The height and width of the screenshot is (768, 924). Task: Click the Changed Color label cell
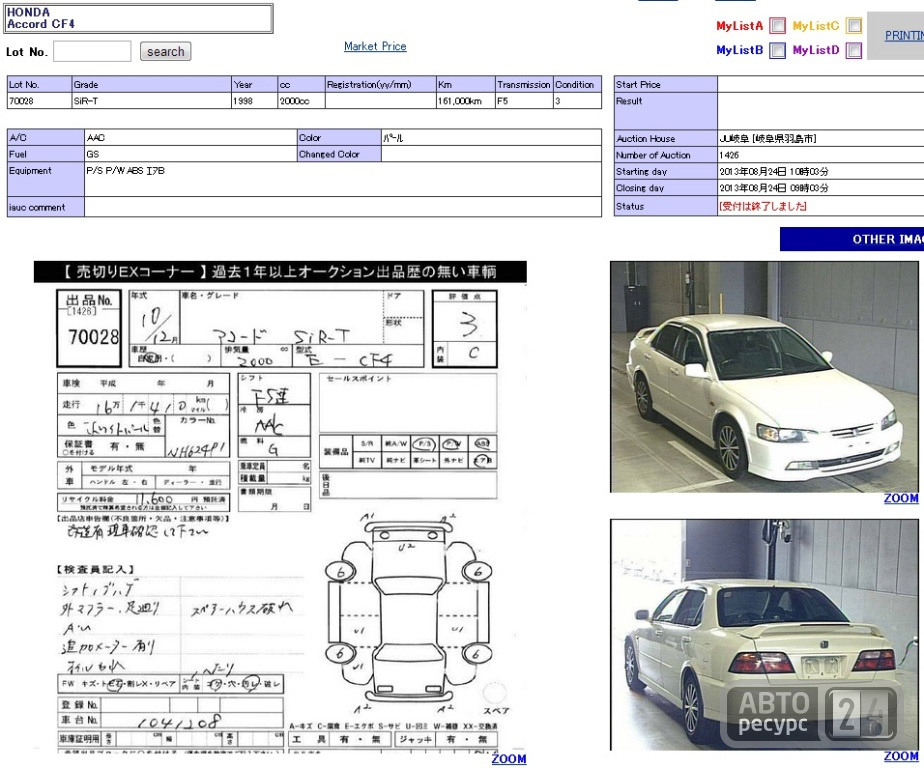click(x=339, y=154)
